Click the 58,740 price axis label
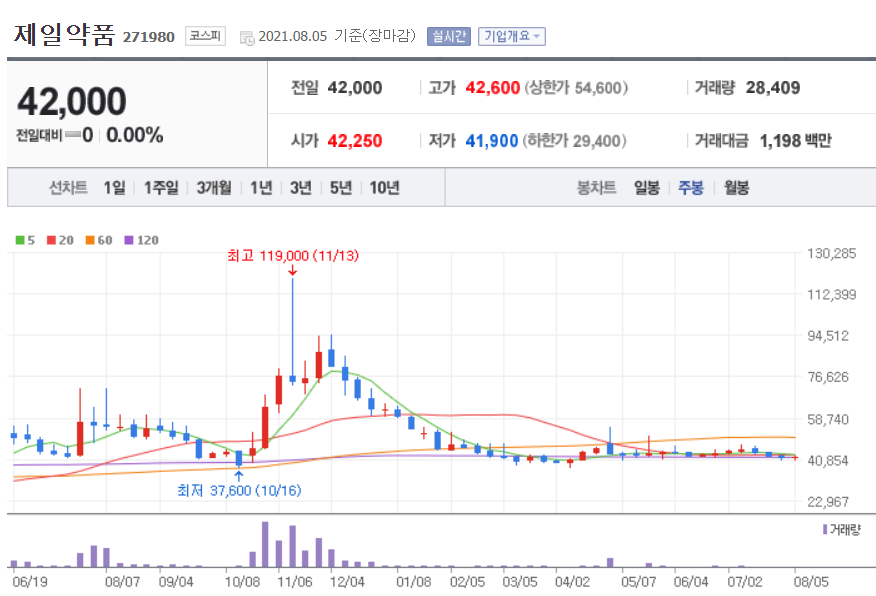 828,419
